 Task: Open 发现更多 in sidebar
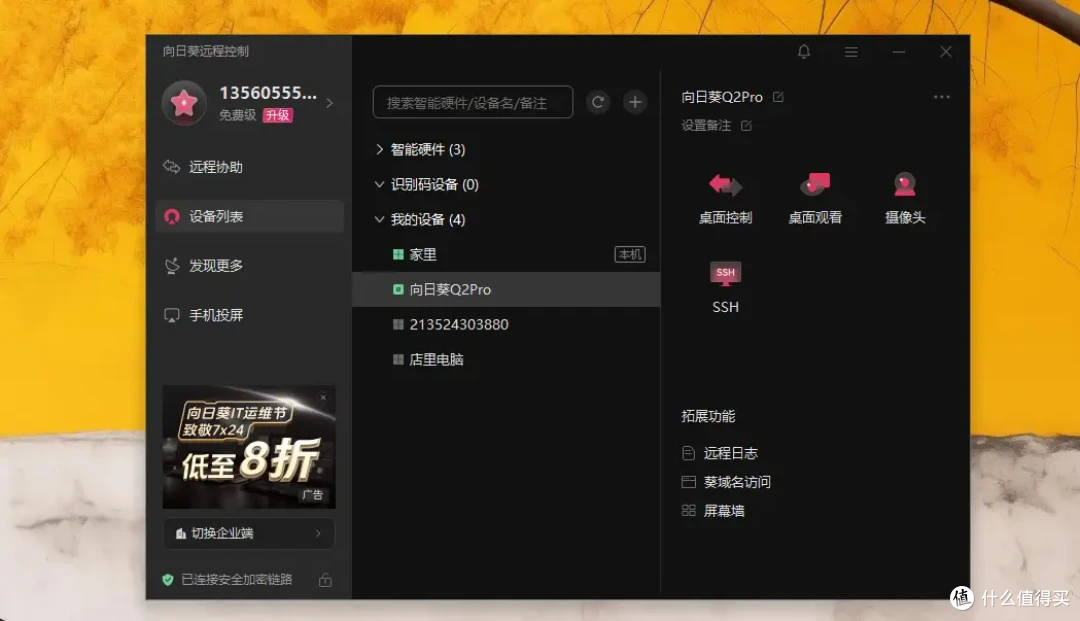point(249,266)
